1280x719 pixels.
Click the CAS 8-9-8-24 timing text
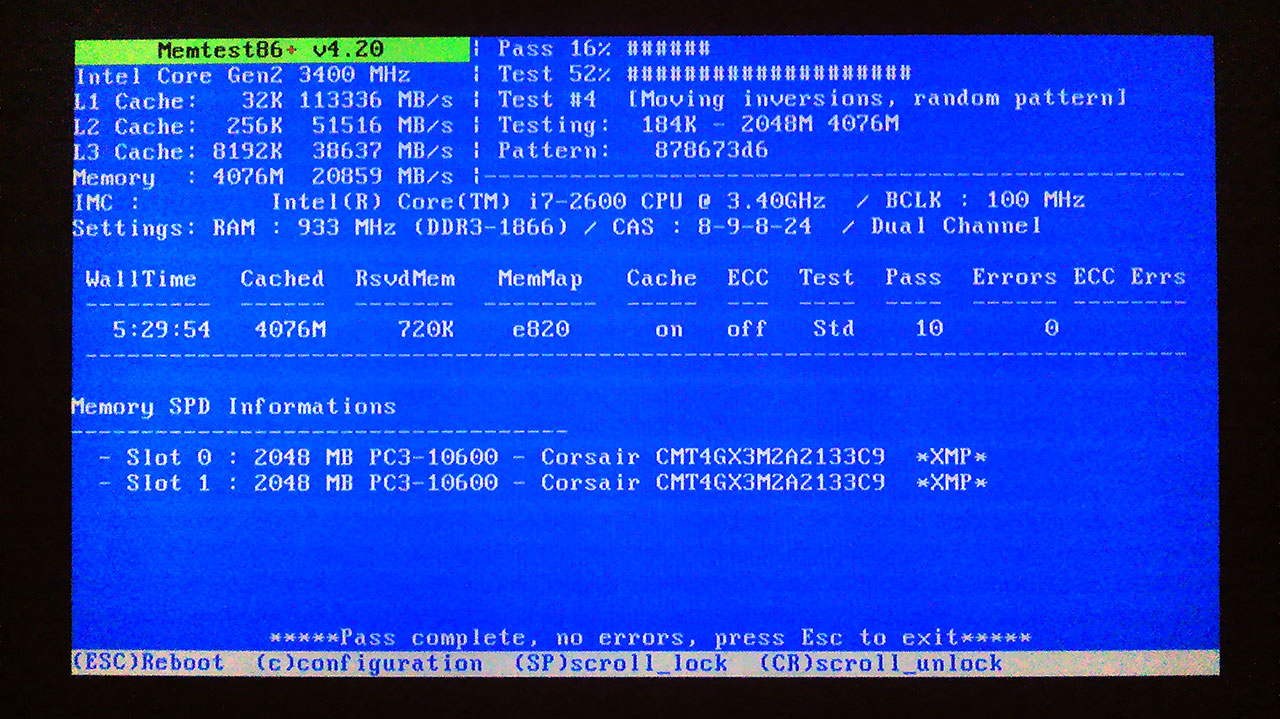tap(713, 227)
